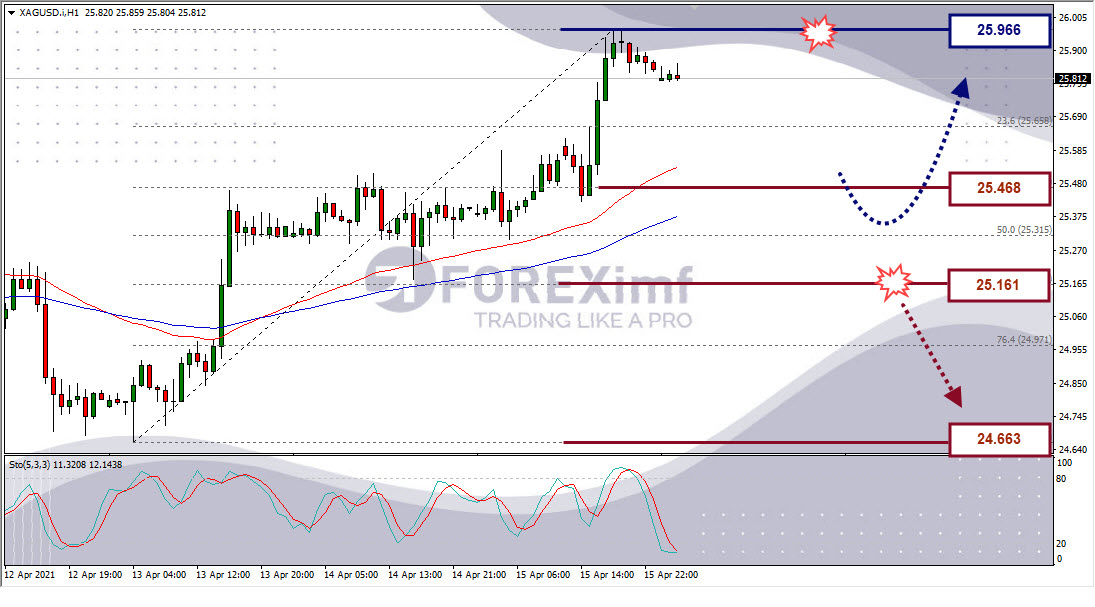Click the OHLC values 25.820 25.859 25.804 25.812
Viewport: 1095px width, 607px height.
click(x=145, y=13)
